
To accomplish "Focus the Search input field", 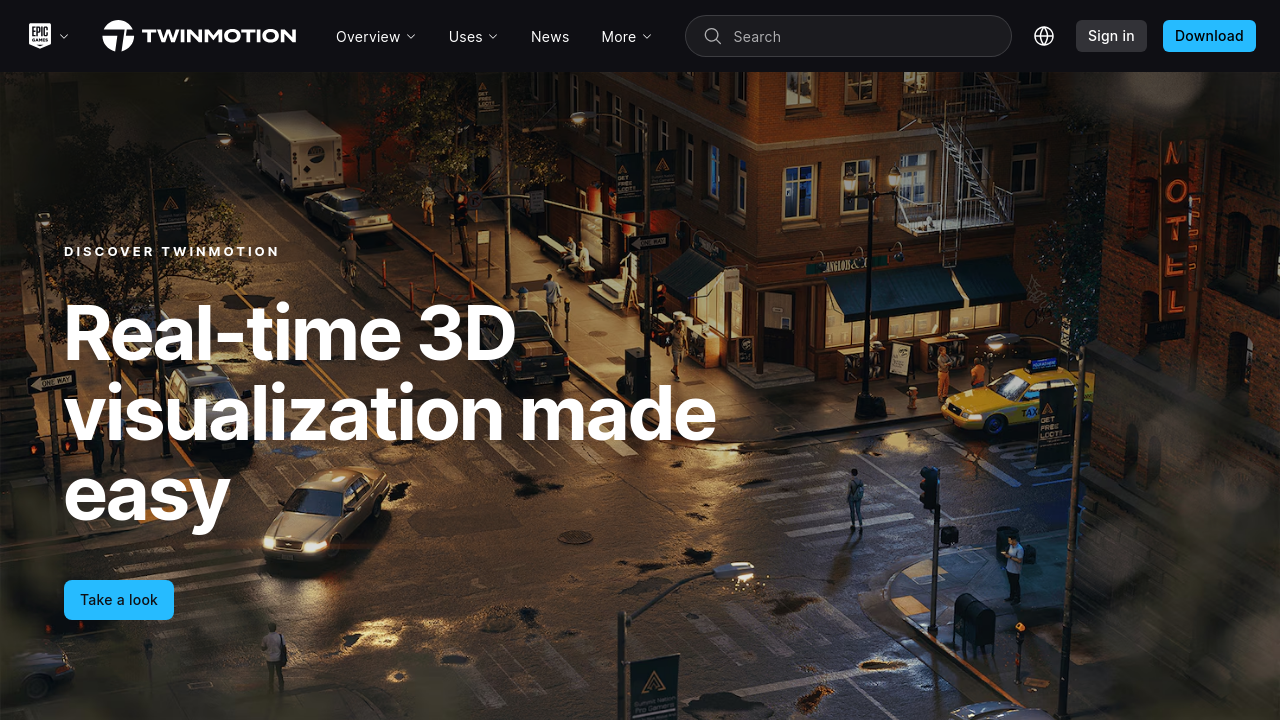I will 860,37.
